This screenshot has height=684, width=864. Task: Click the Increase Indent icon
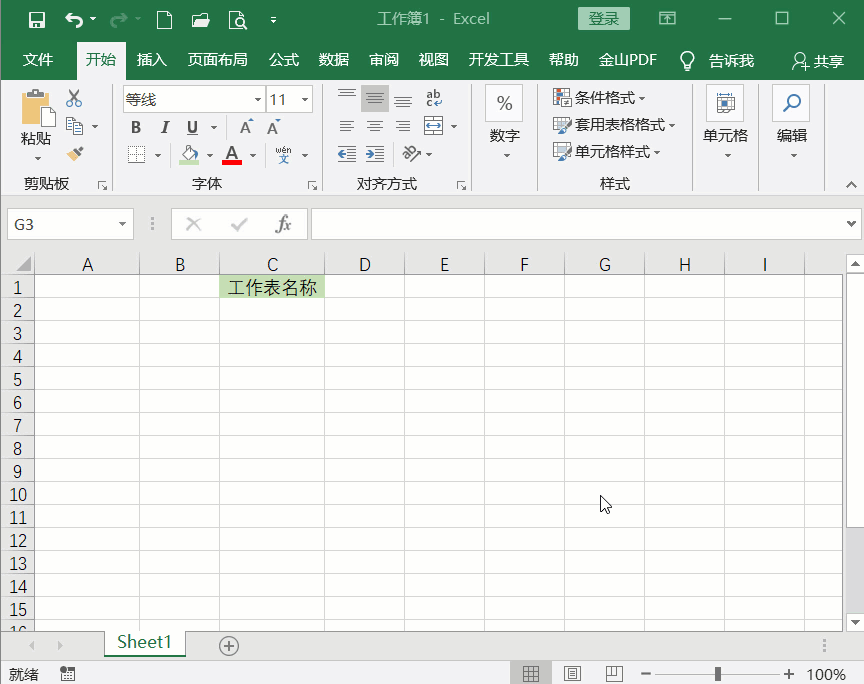coord(375,154)
